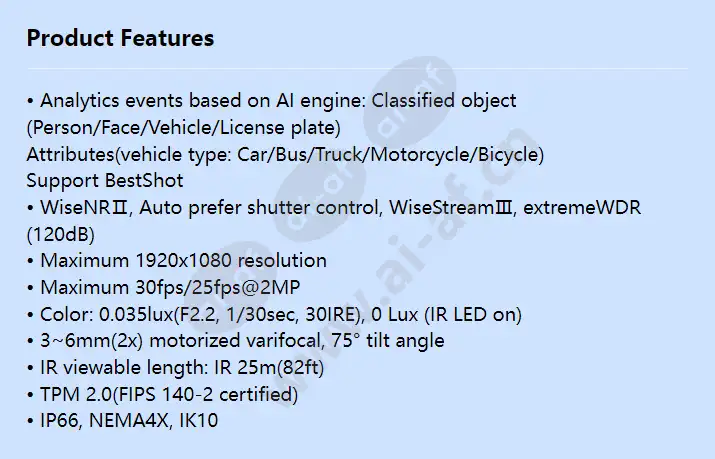This screenshot has width=715, height=459.
Task: Click the WiseNRII shutter control line
Action: (x=334, y=207)
